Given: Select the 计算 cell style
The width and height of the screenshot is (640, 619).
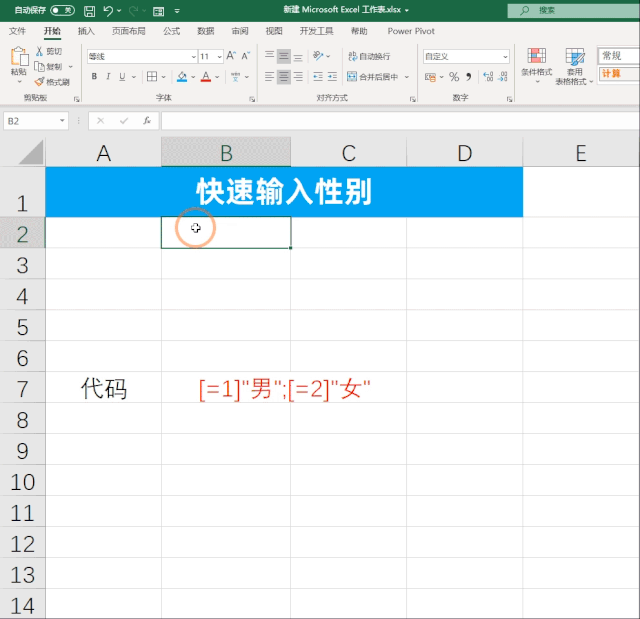Looking at the screenshot, I should [x=618, y=74].
